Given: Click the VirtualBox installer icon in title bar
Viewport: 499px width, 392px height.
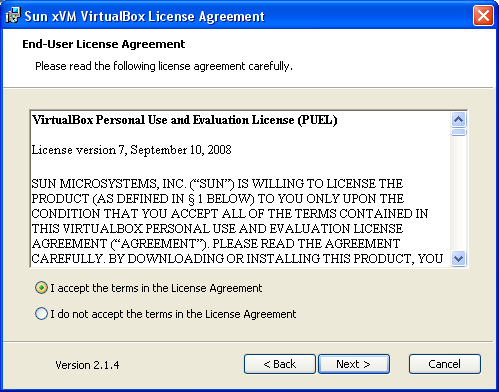Looking at the screenshot, I should (12, 16).
